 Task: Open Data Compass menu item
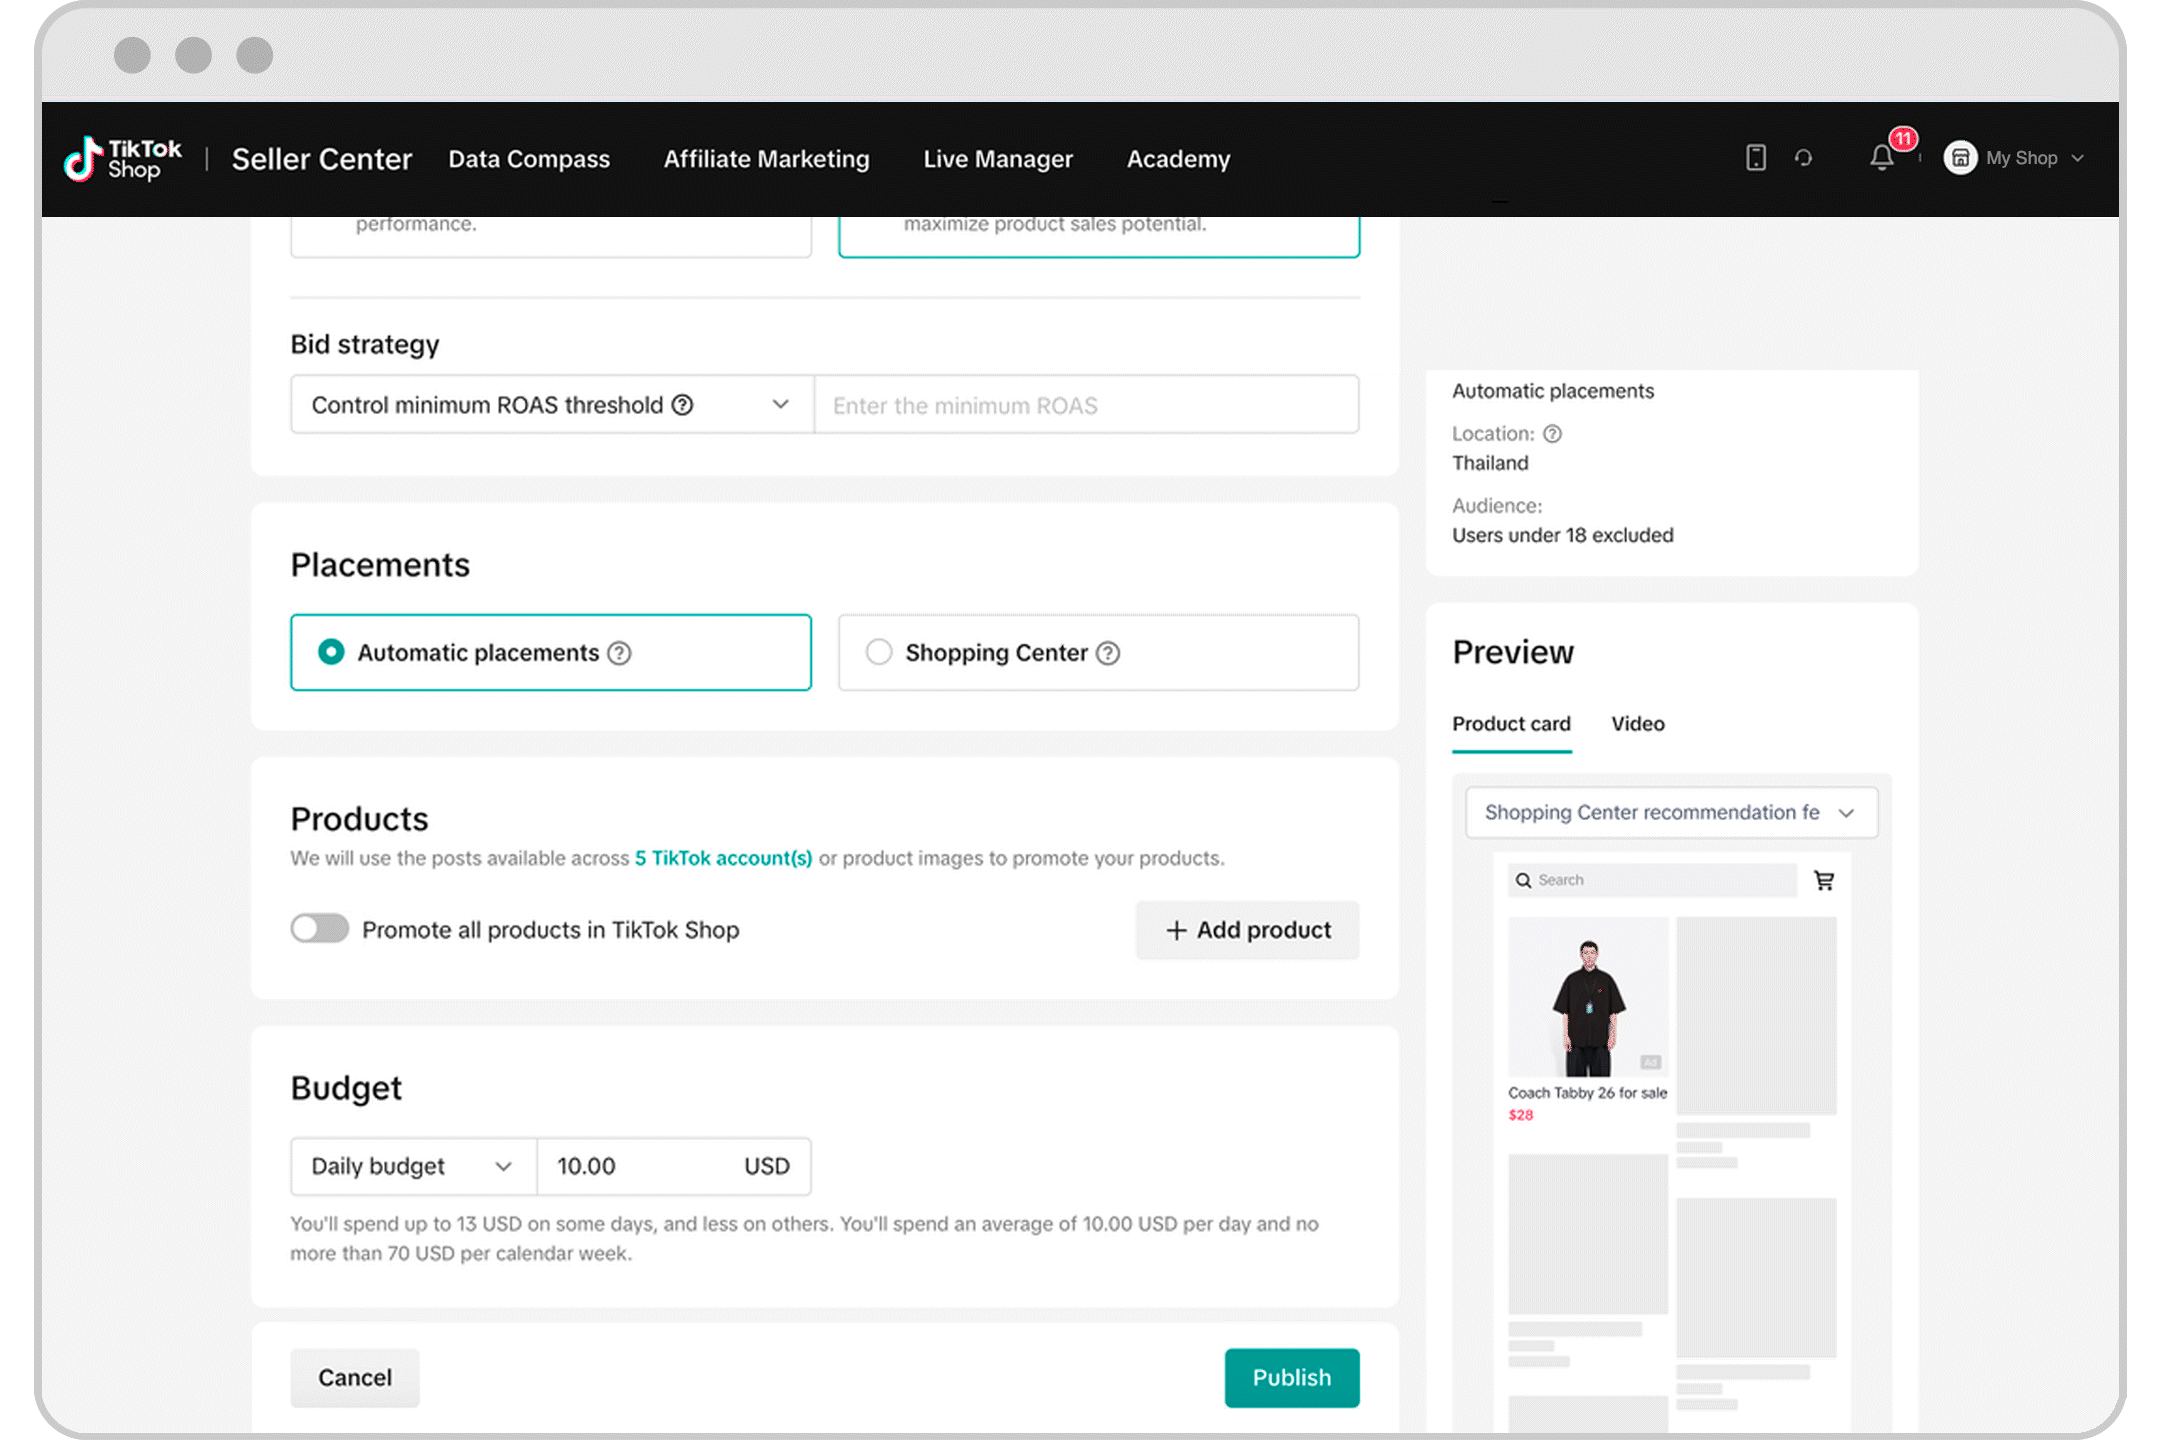click(527, 159)
